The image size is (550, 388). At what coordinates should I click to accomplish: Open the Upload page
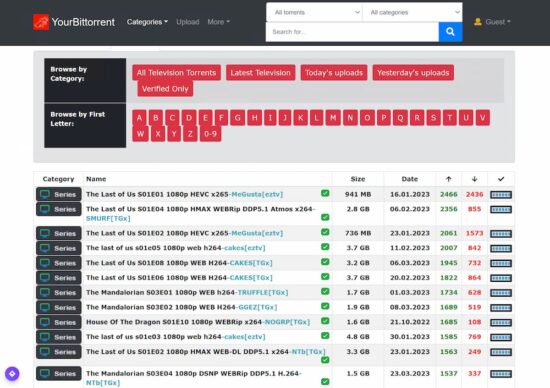pyautogui.click(x=188, y=22)
